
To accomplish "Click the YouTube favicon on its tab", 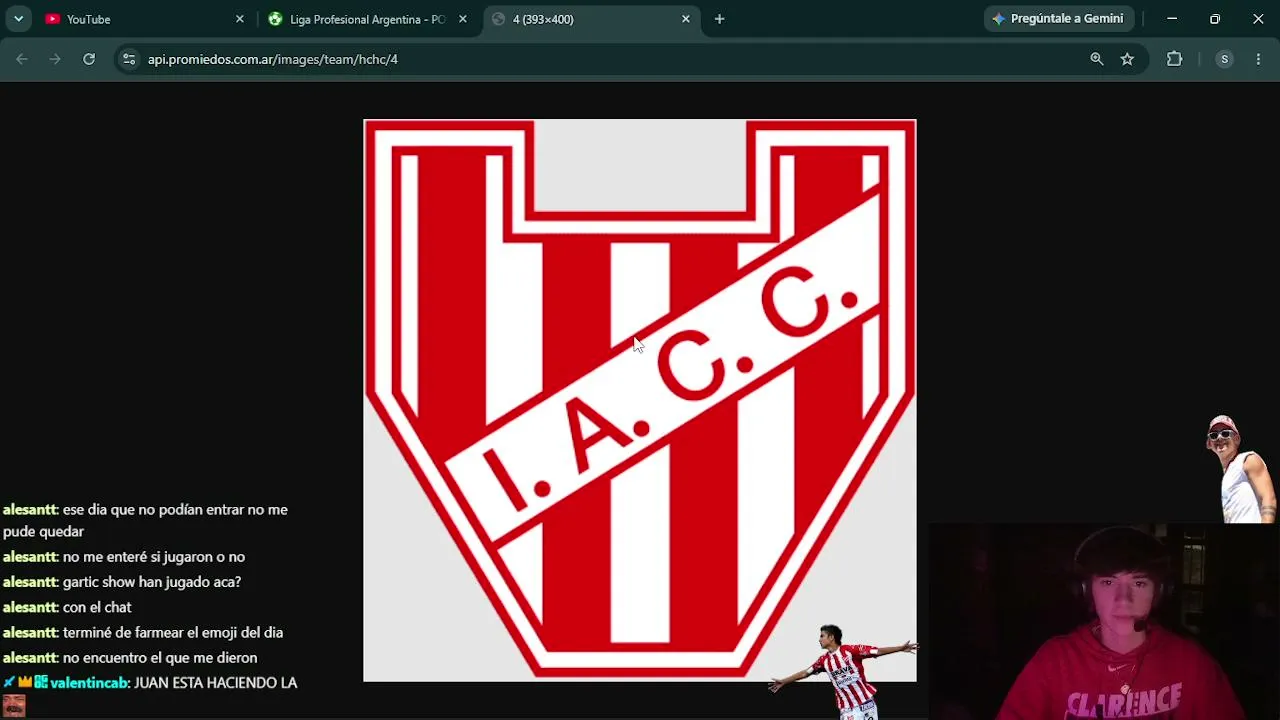I will 53,19.
